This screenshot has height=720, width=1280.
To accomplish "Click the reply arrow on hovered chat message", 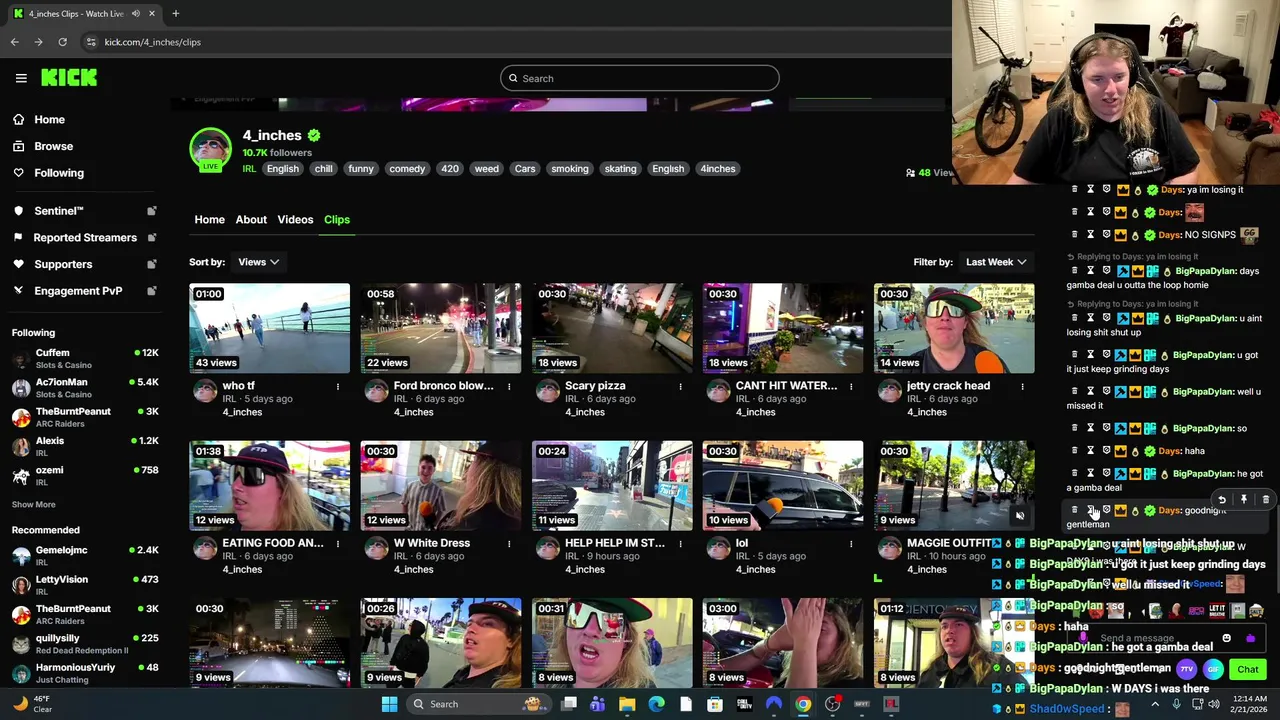I will click(x=1221, y=500).
